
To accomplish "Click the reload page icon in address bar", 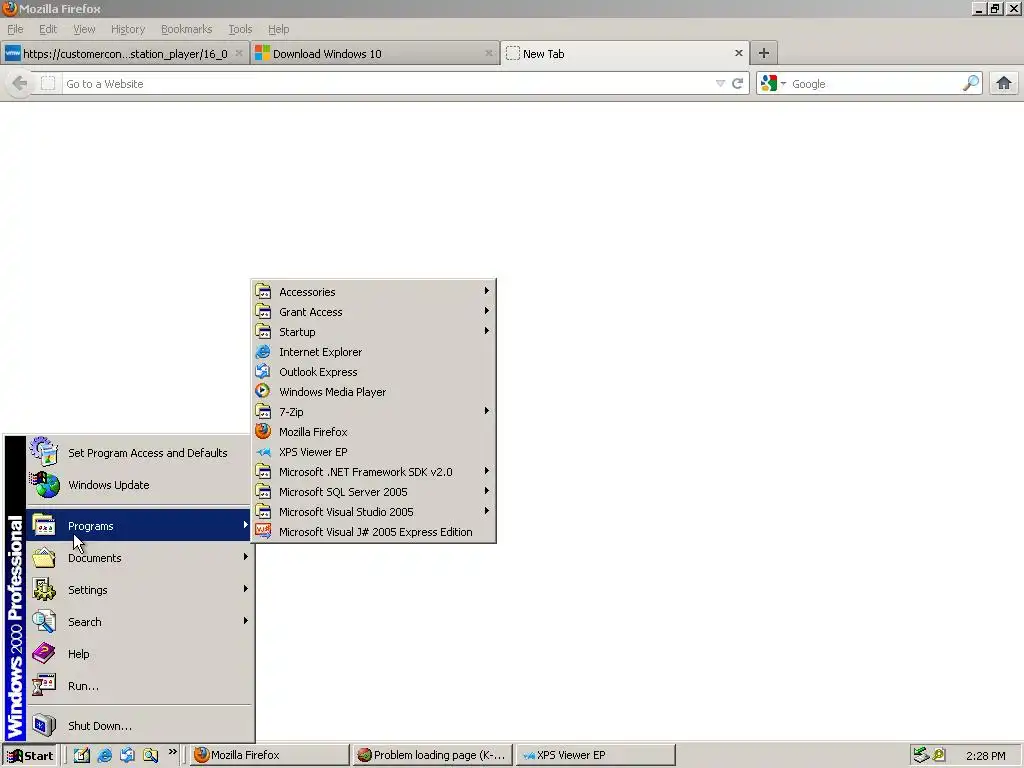I will coord(737,83).
